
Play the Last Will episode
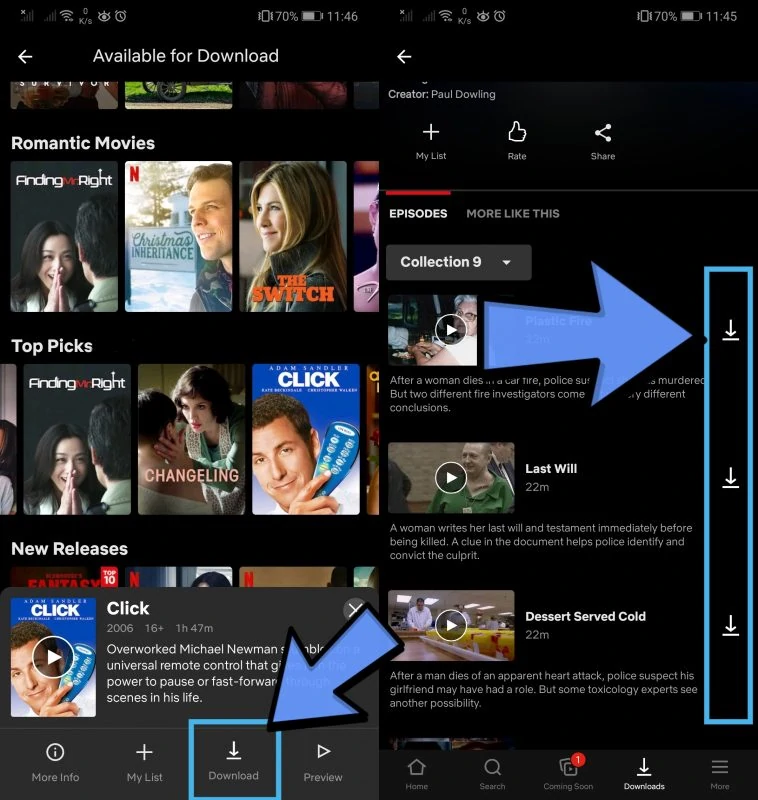pos(451,478)
